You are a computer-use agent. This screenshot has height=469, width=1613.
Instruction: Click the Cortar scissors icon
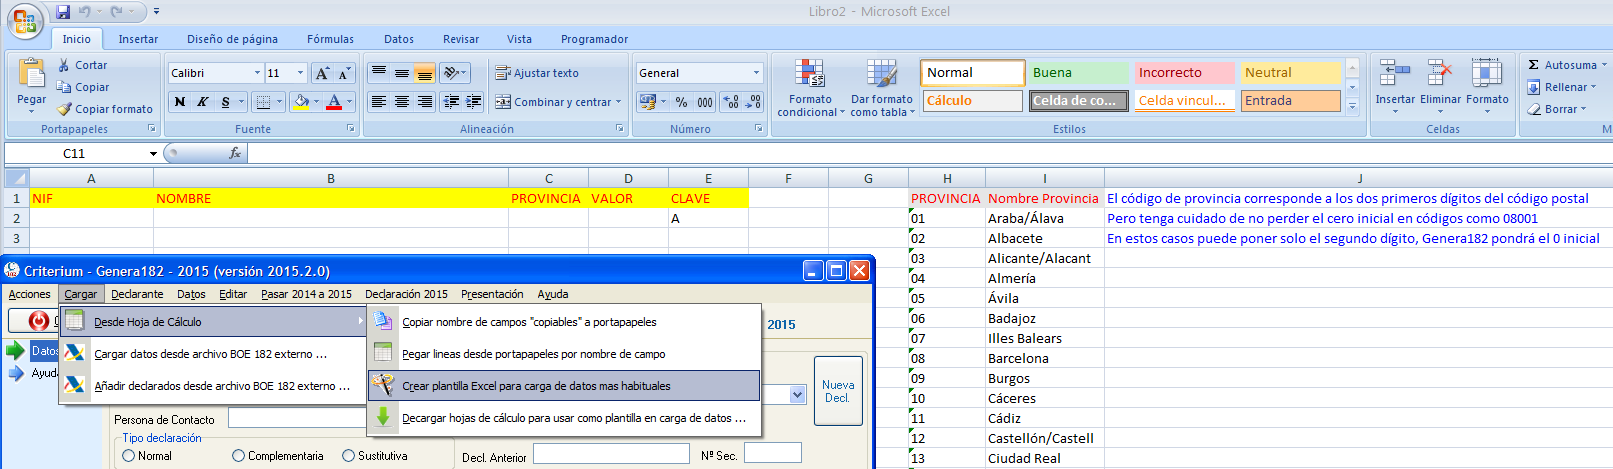pos(64,65)
